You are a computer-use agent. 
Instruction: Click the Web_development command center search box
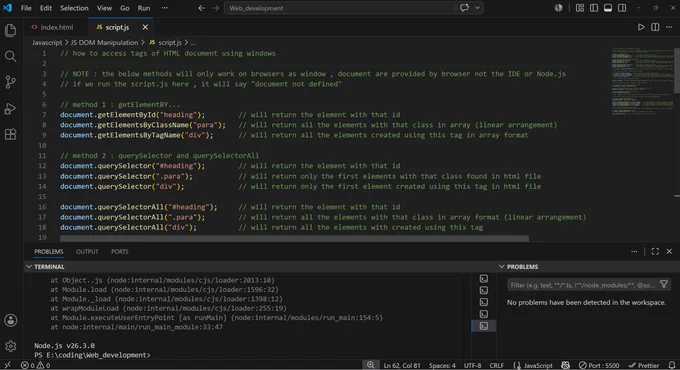340,8
